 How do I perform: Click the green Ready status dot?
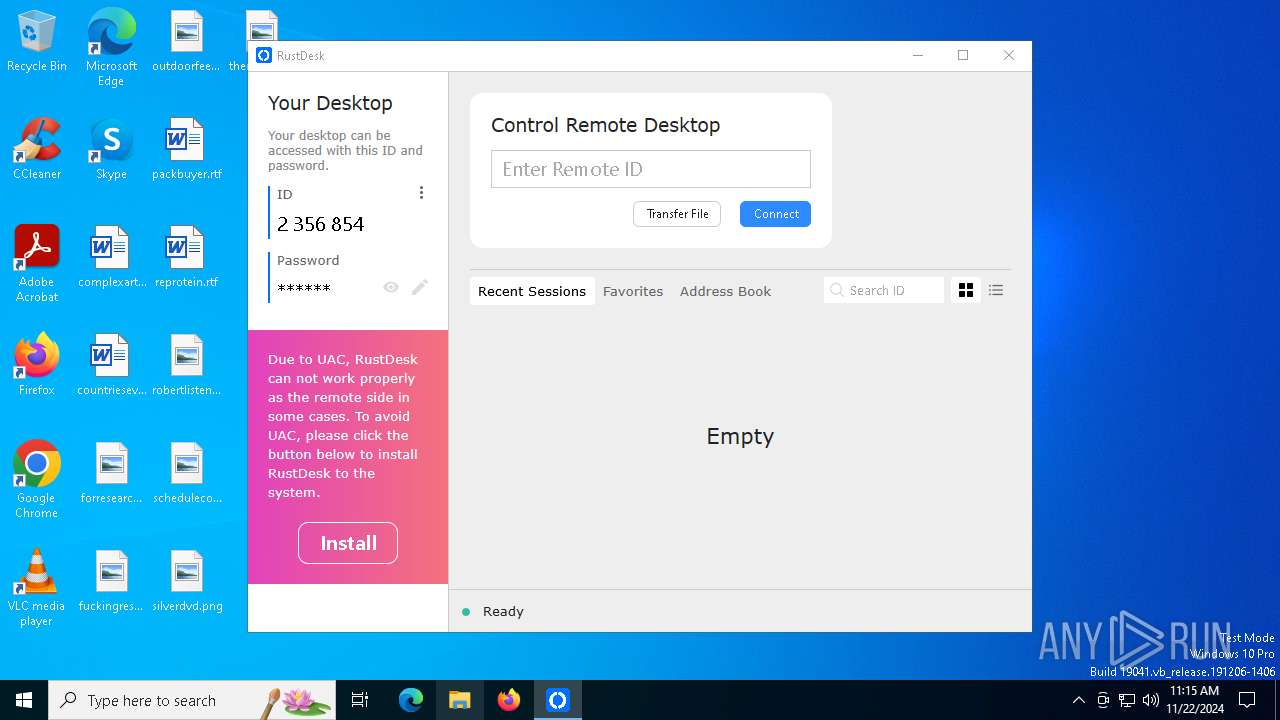coord(466,612)
